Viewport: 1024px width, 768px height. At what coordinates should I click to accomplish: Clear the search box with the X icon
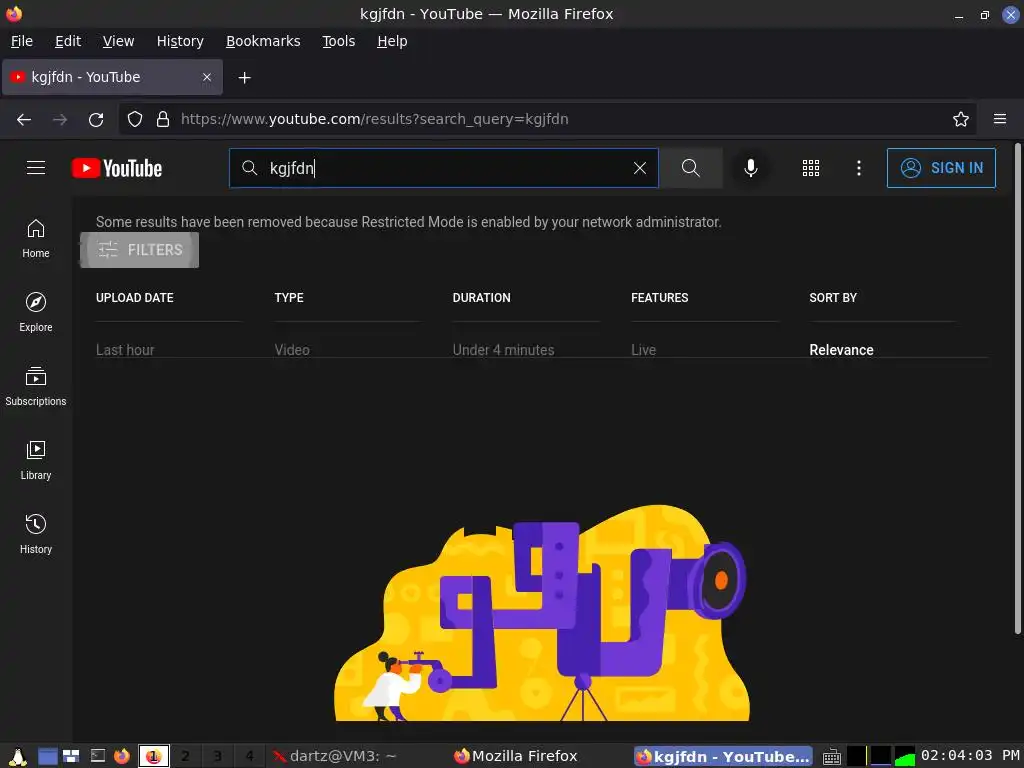tap(640, 168)
